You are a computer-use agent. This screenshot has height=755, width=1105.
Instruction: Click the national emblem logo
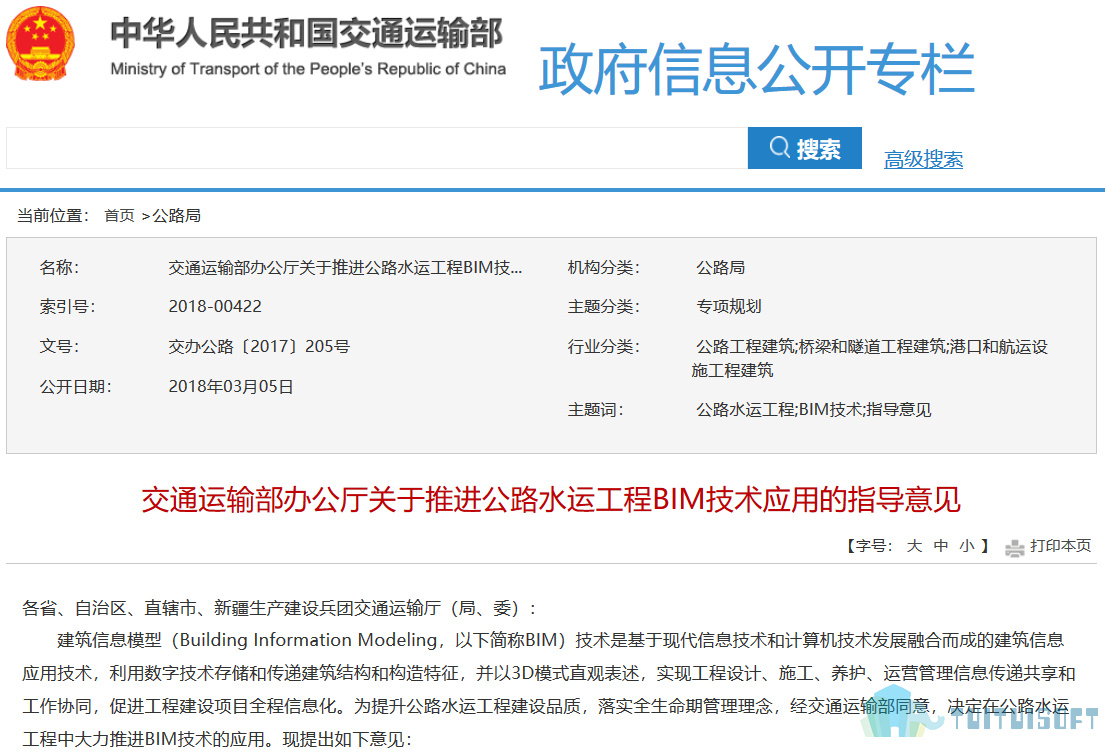40,44
